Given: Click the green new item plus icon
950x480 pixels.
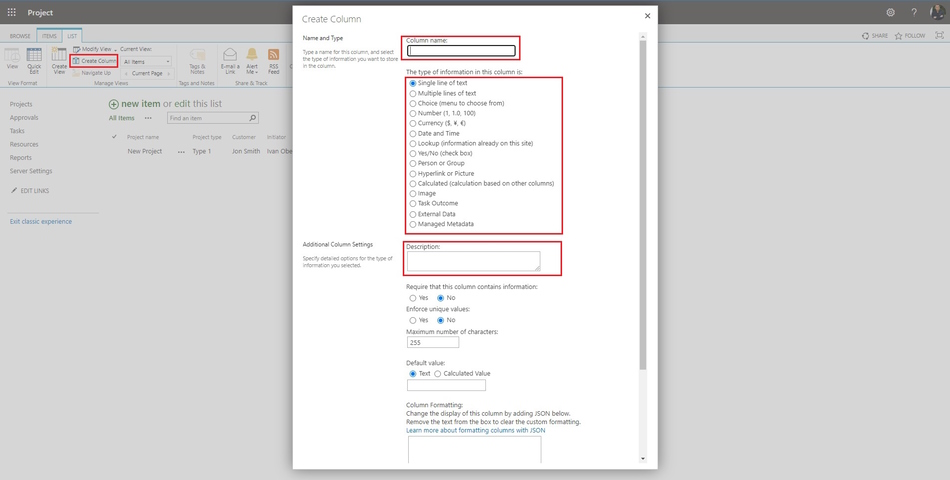Looking at the screenshot, I should point(113,104).
